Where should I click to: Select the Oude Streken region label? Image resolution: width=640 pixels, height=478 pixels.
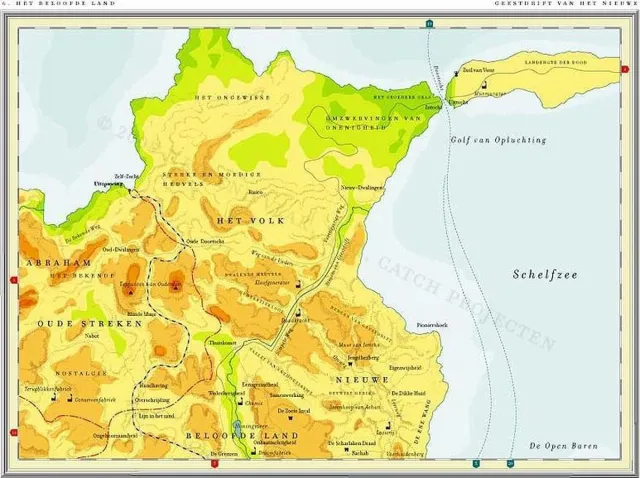90,324
